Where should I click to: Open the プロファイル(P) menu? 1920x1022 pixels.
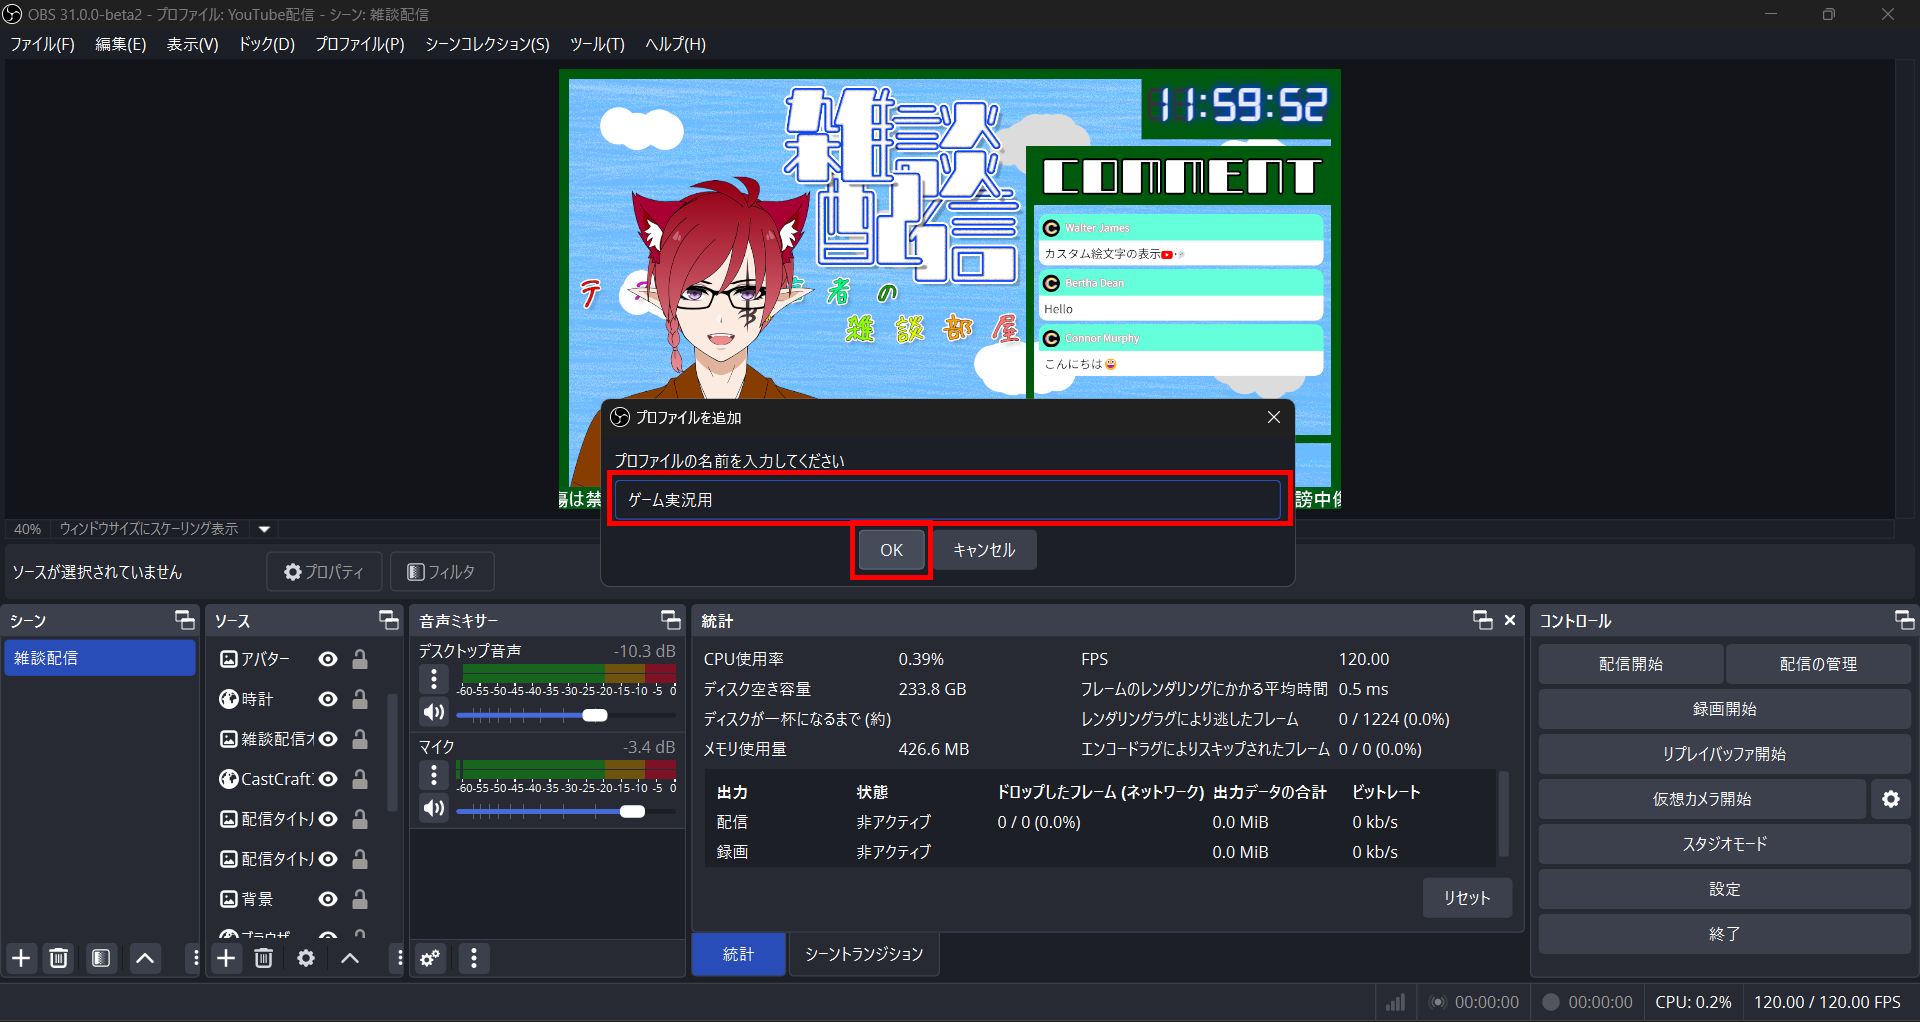point(360,44)
